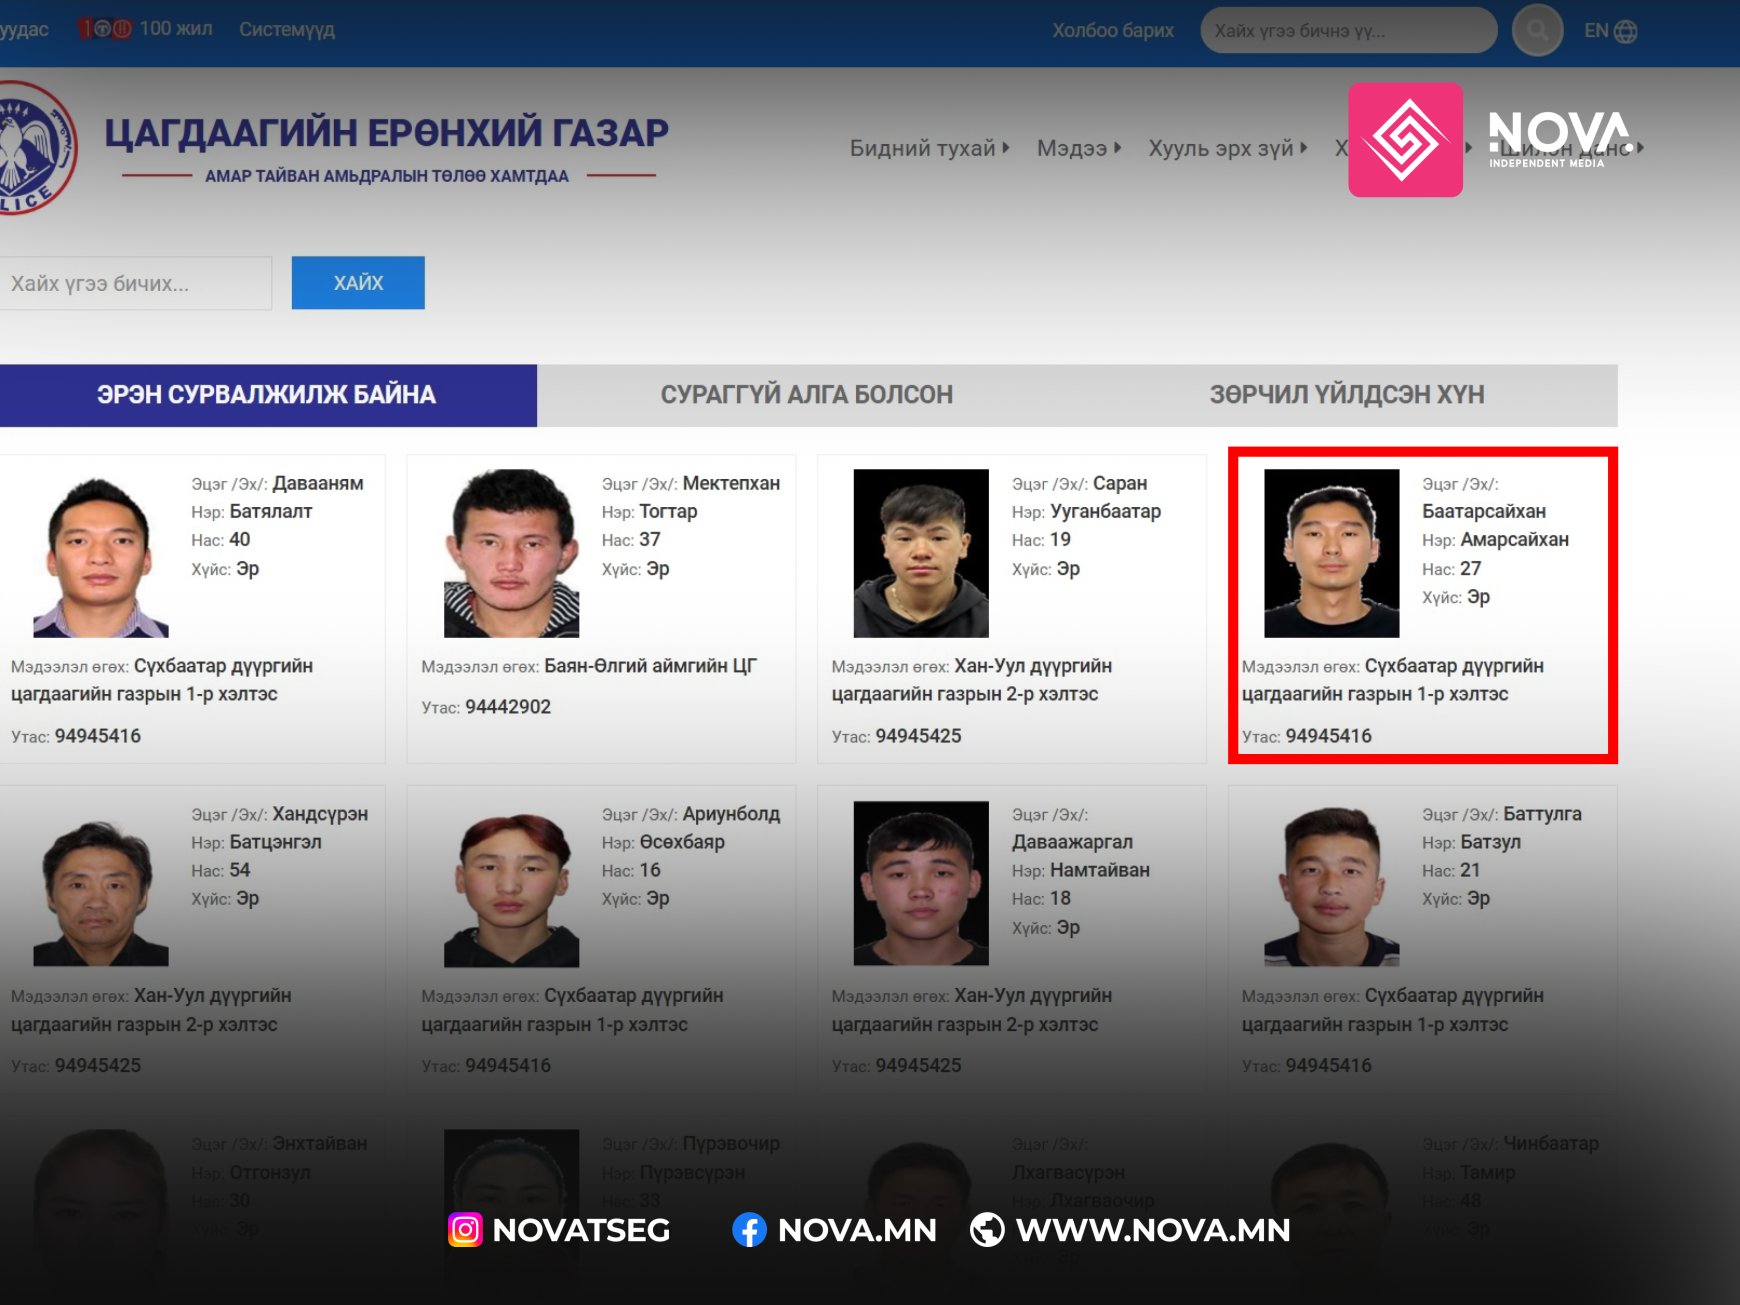
Task: Open the photo of Батцэнгэл
Action: coord(101,884)
